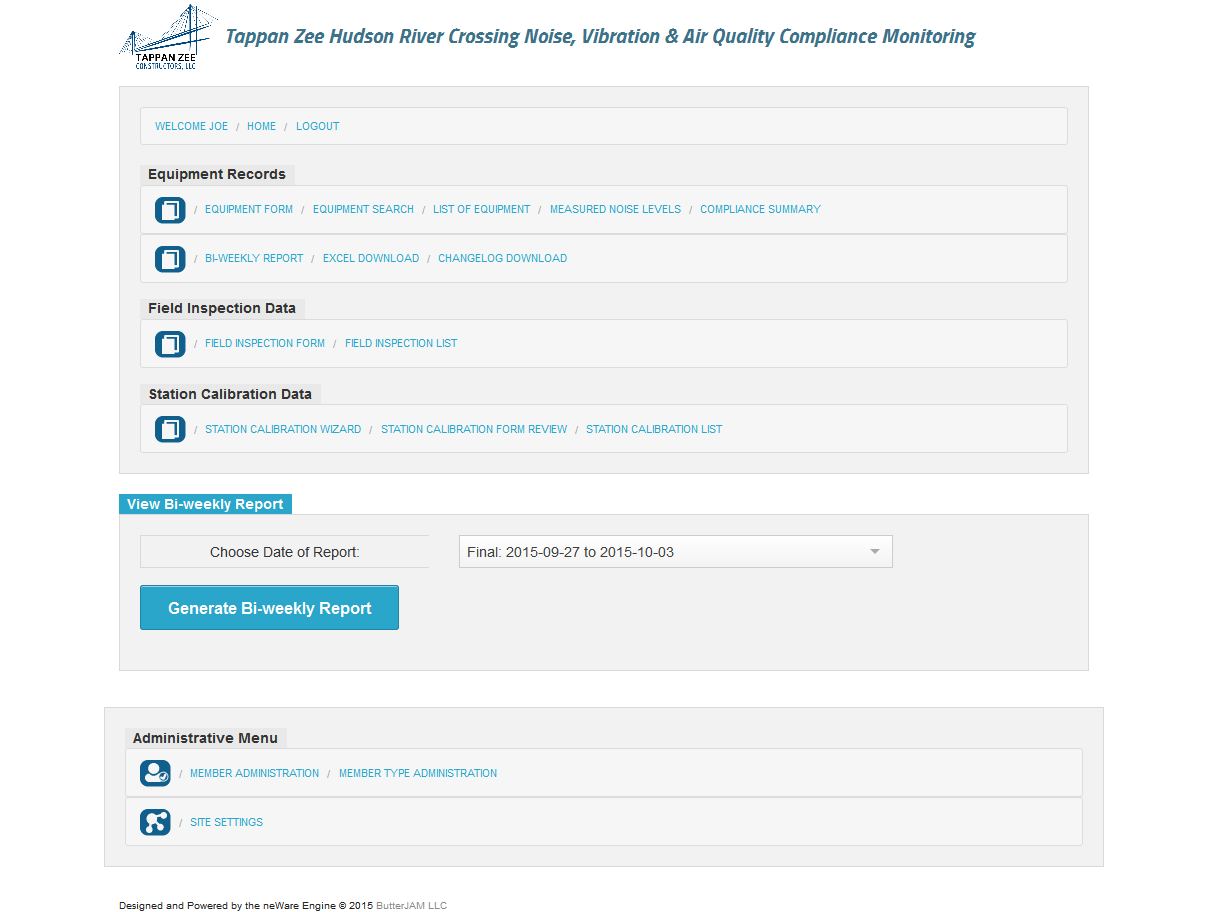Click the Field Inspection Data document icon
Image resolution: width=1207 pixels, height=912 pixels.
coord(170,344)
